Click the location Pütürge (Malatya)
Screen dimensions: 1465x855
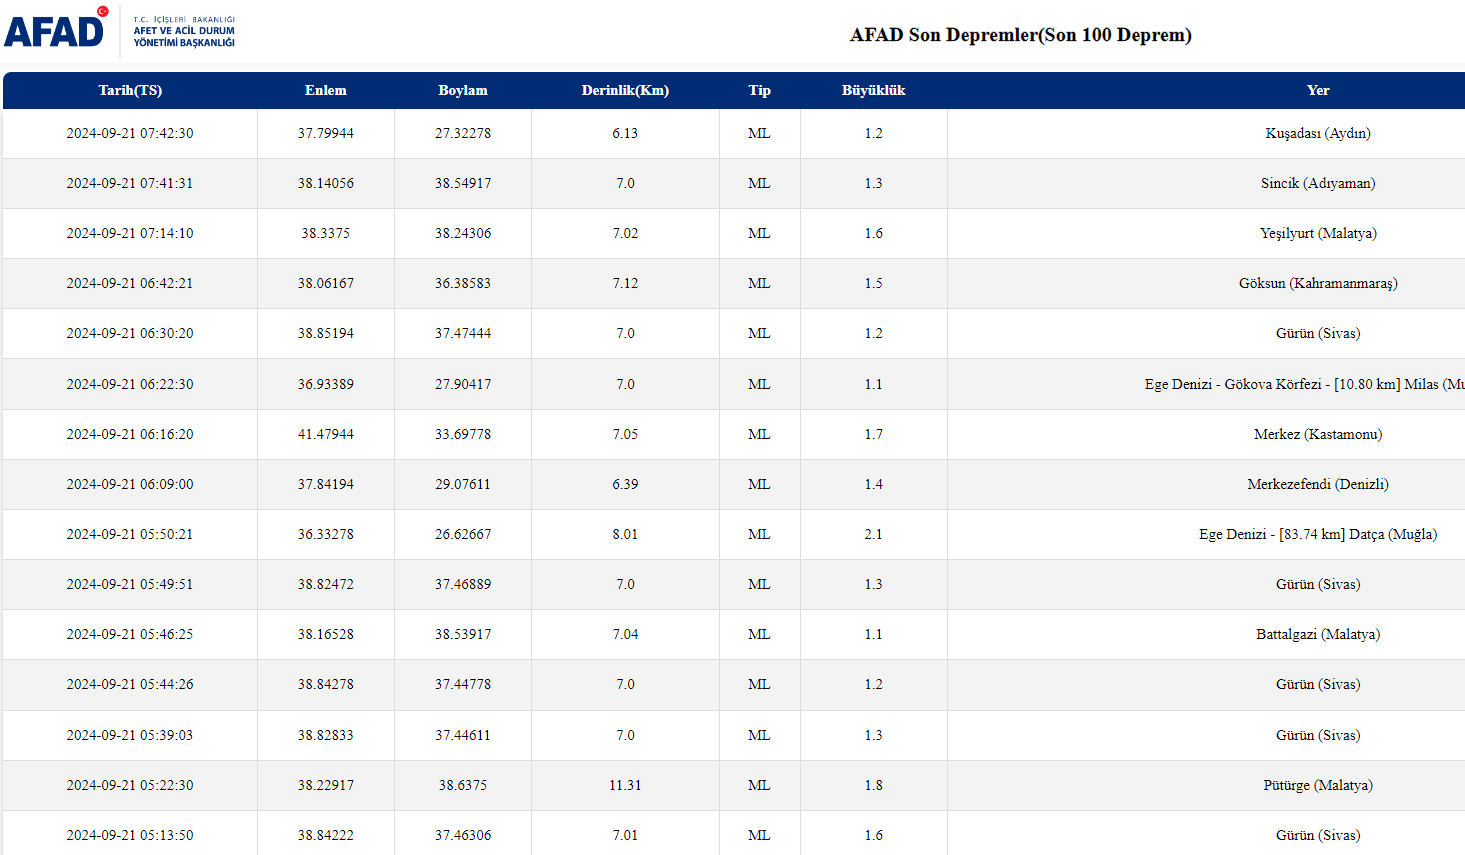point(1318,785)
